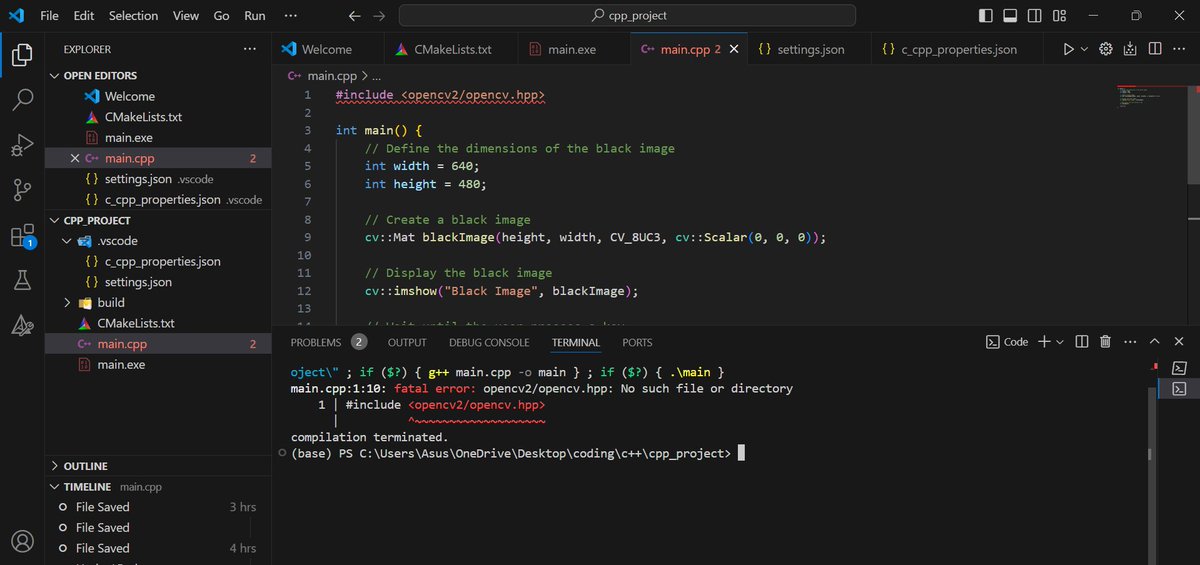Open editor More Actions ellipsis

pyautogui.click(x=1178, y=48)
